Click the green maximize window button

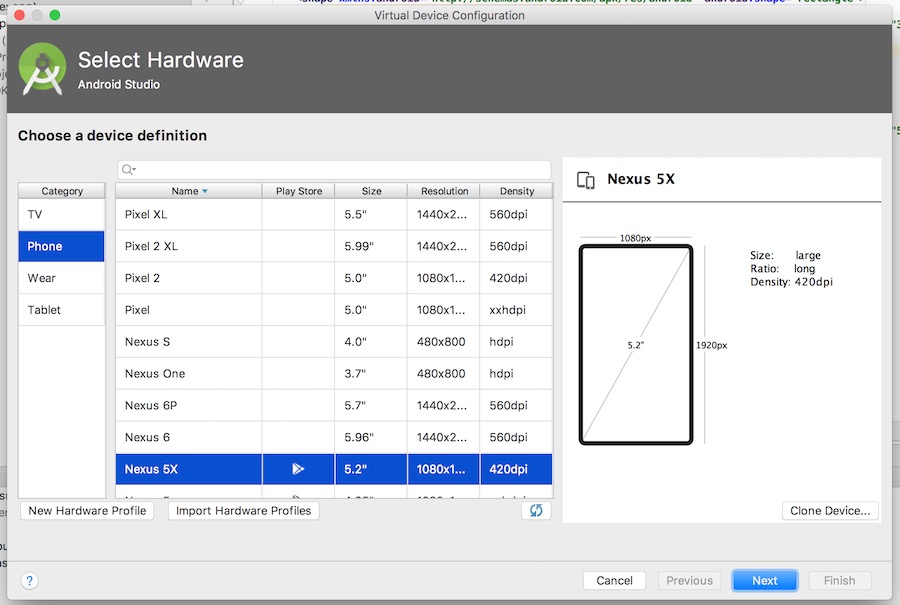point(55,15)
